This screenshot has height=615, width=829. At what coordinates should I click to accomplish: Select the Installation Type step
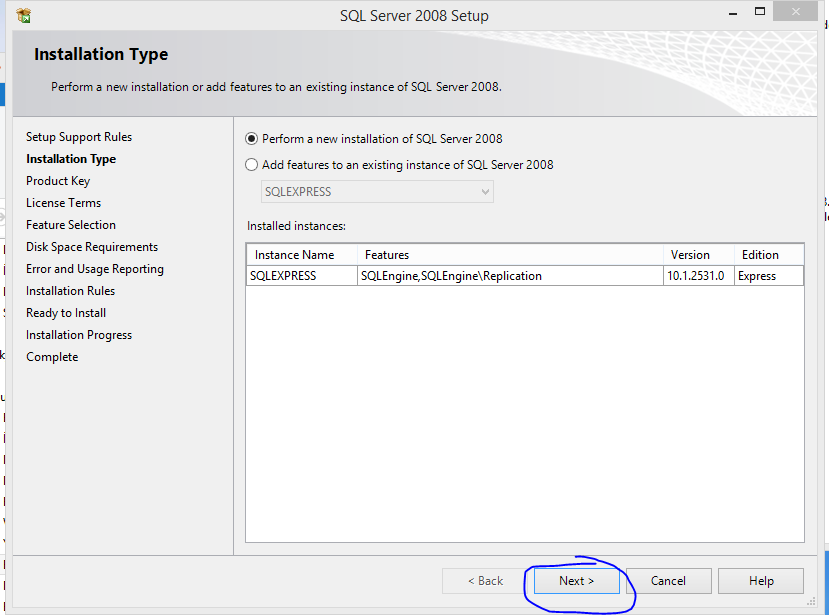(71, 159)
